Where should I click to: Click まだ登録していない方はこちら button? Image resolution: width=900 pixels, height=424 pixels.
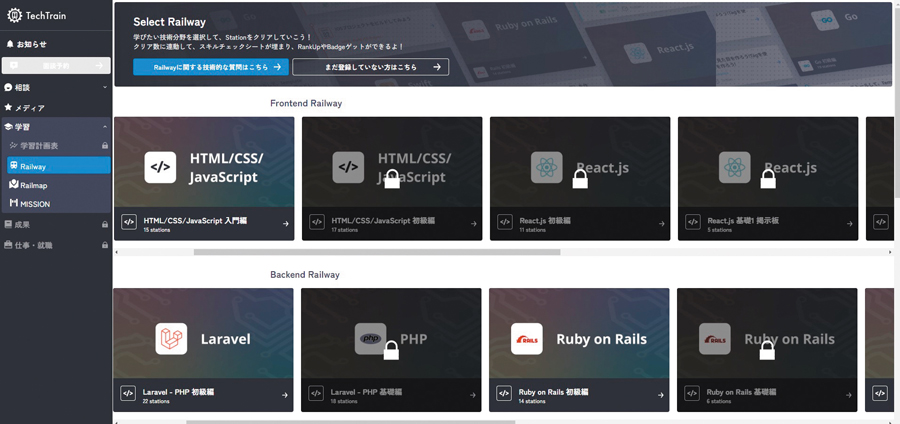[x=370, y=67]
